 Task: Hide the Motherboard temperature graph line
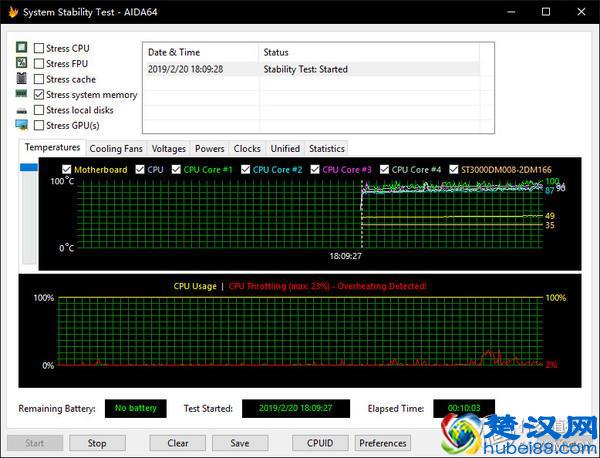pos(67,170)
